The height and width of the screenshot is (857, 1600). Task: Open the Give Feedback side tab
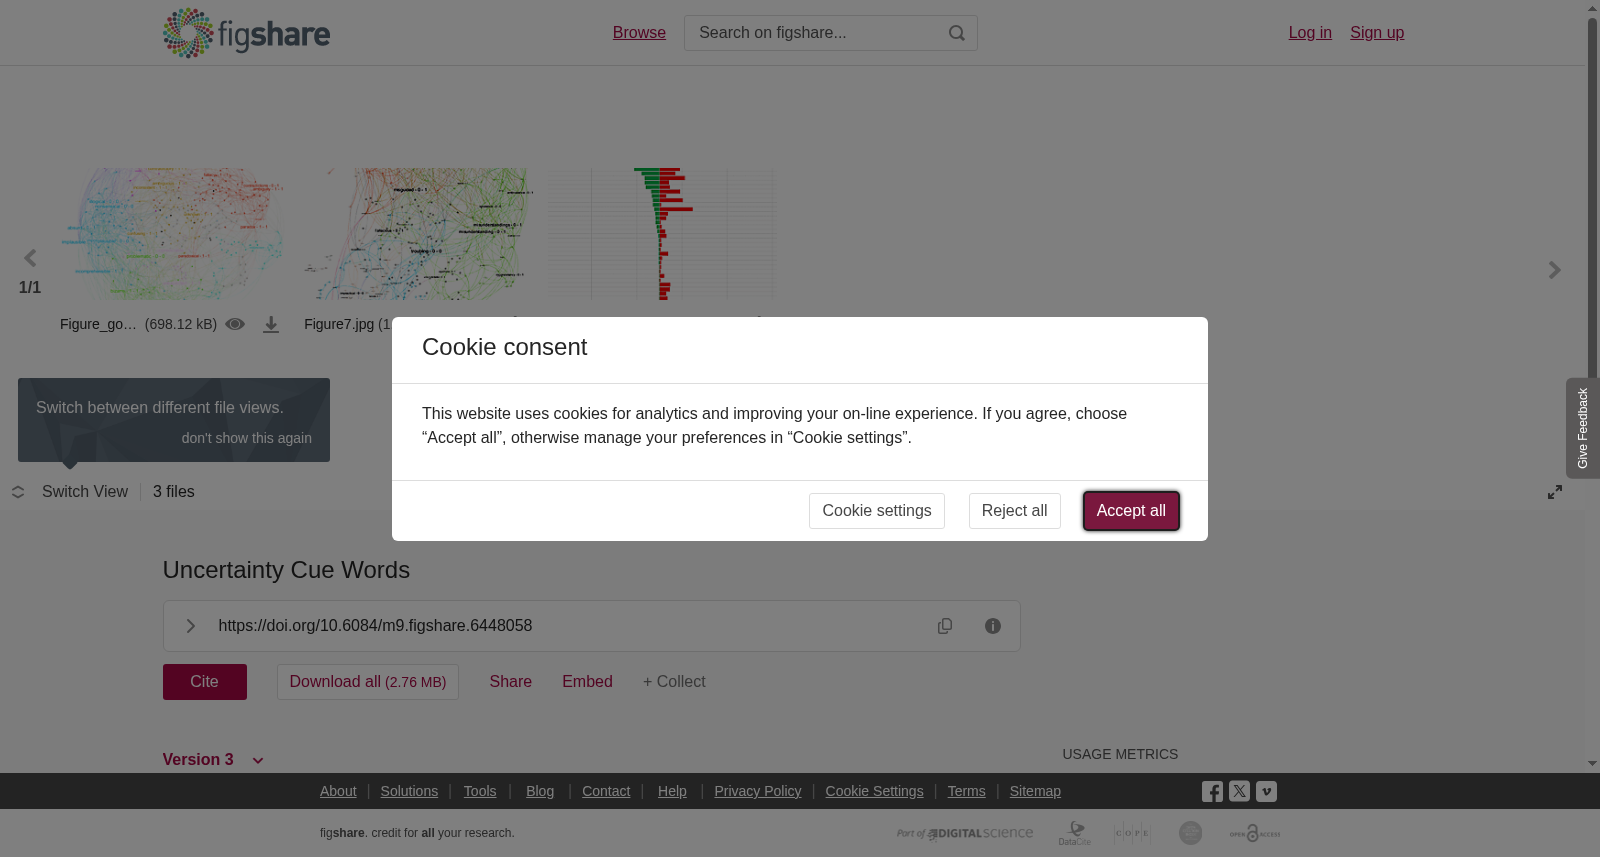pos(1583,428)
